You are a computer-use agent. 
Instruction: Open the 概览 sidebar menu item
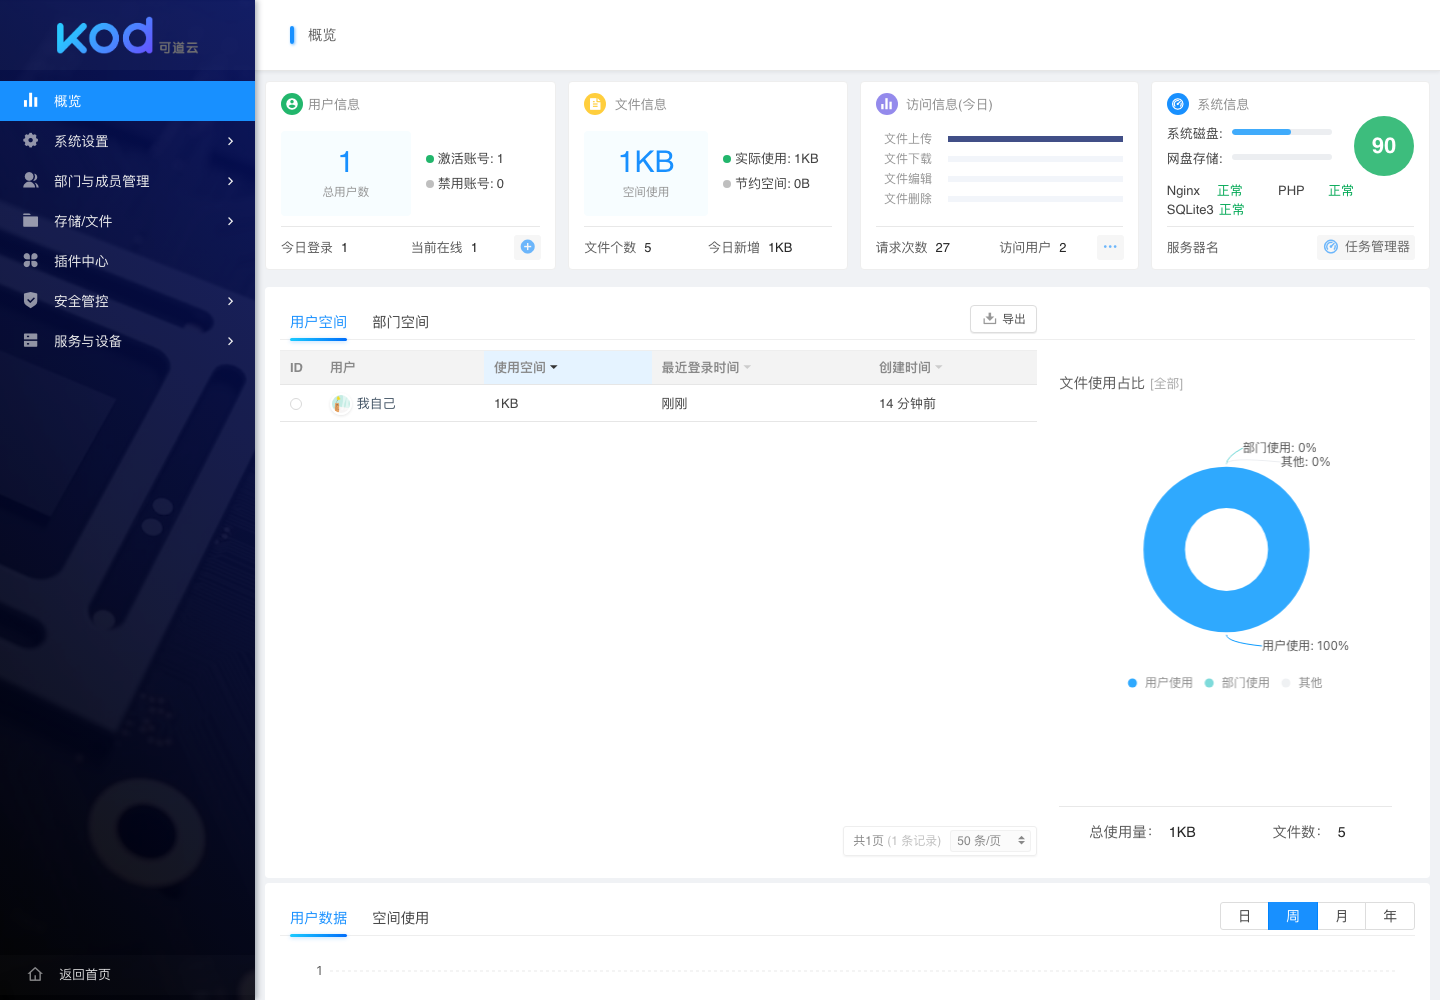127,101
